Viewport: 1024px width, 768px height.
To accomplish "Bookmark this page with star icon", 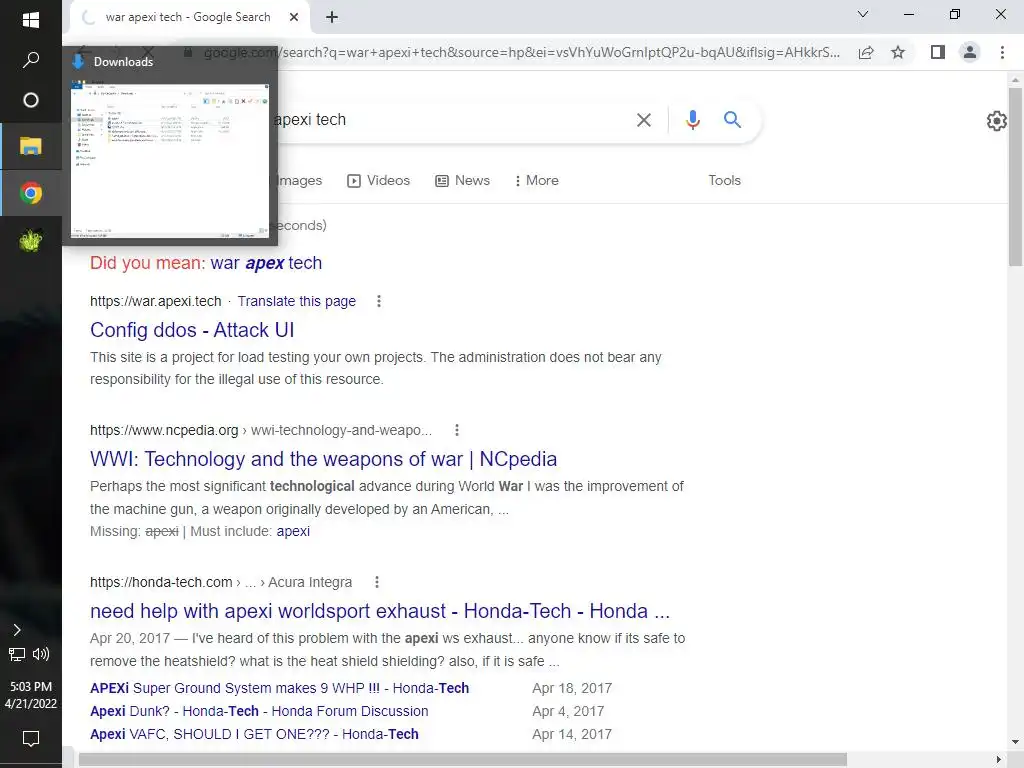I will [x=898, y=52].
